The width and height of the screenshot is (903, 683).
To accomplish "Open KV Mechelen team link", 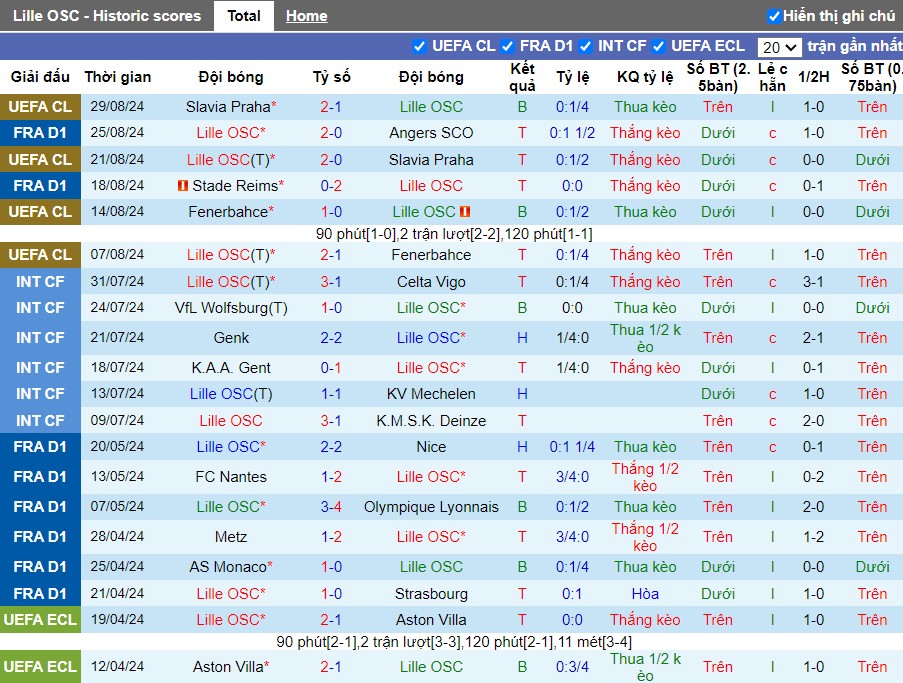I will coord(431,394).
